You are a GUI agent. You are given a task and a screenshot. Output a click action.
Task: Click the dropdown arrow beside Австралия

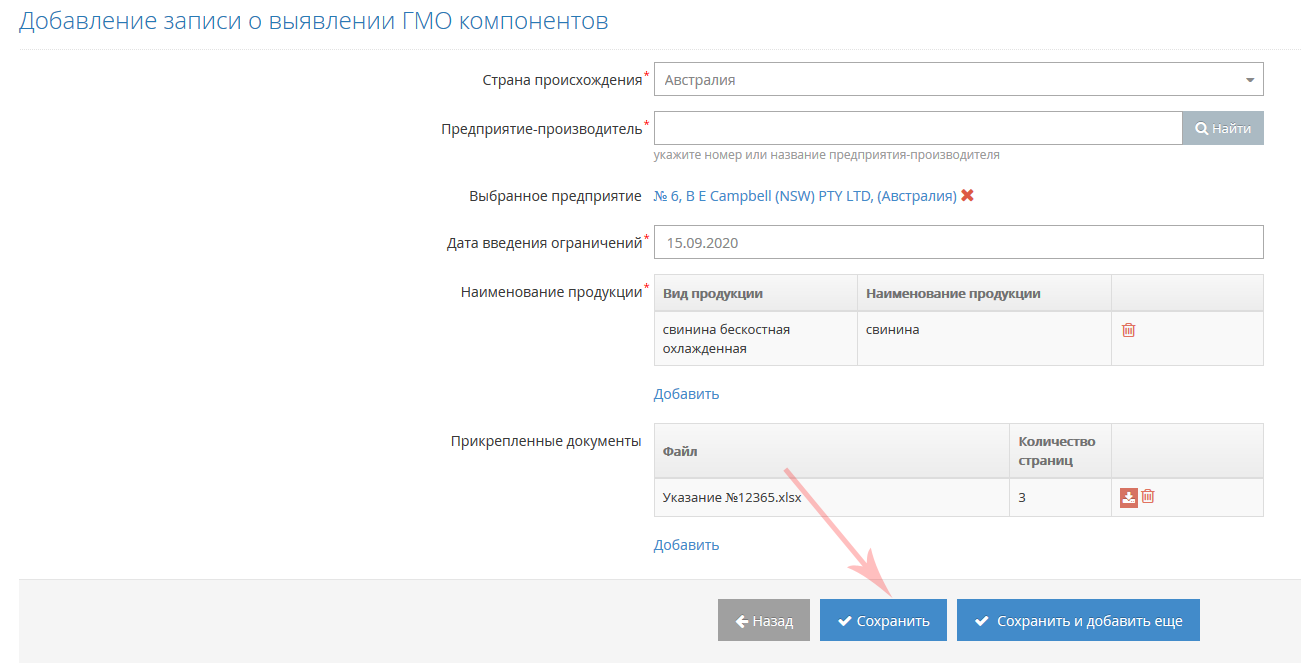tap(1249, 80)
